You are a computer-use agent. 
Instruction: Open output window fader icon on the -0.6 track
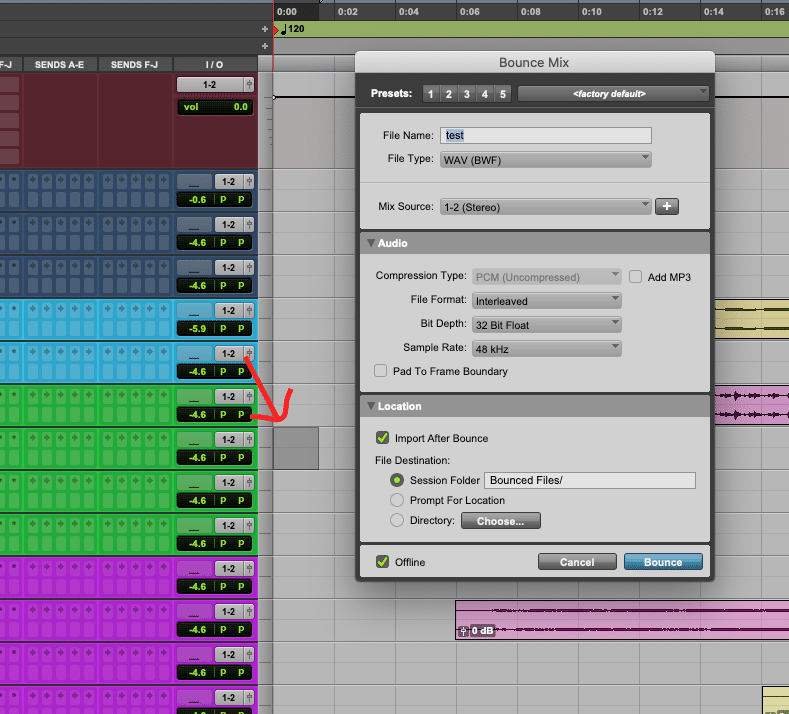pos(249,182)
